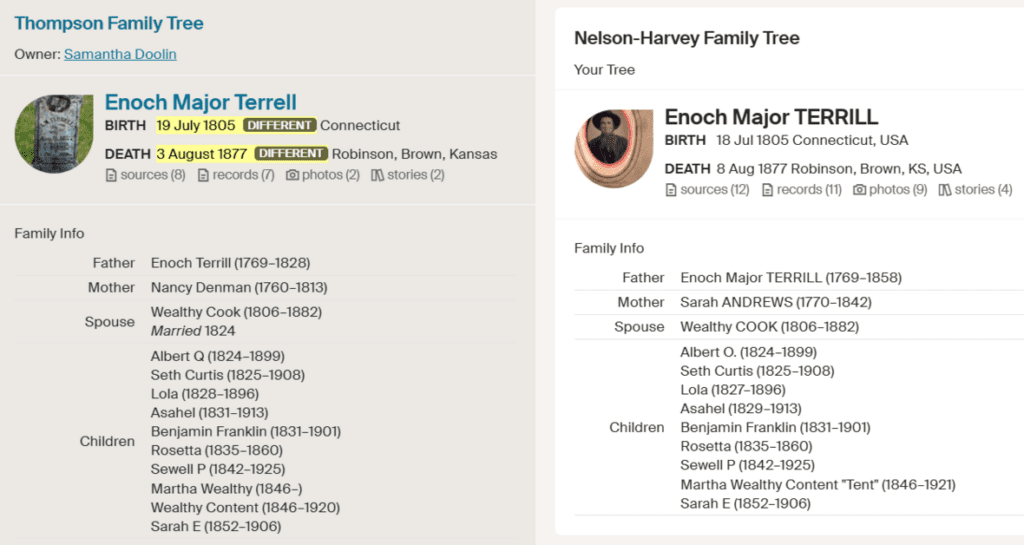This screenshot has height=545, width=1024.
Task: Open records (11) icon in Nelson-Harvey tree
Action: (x=767, y=190)
